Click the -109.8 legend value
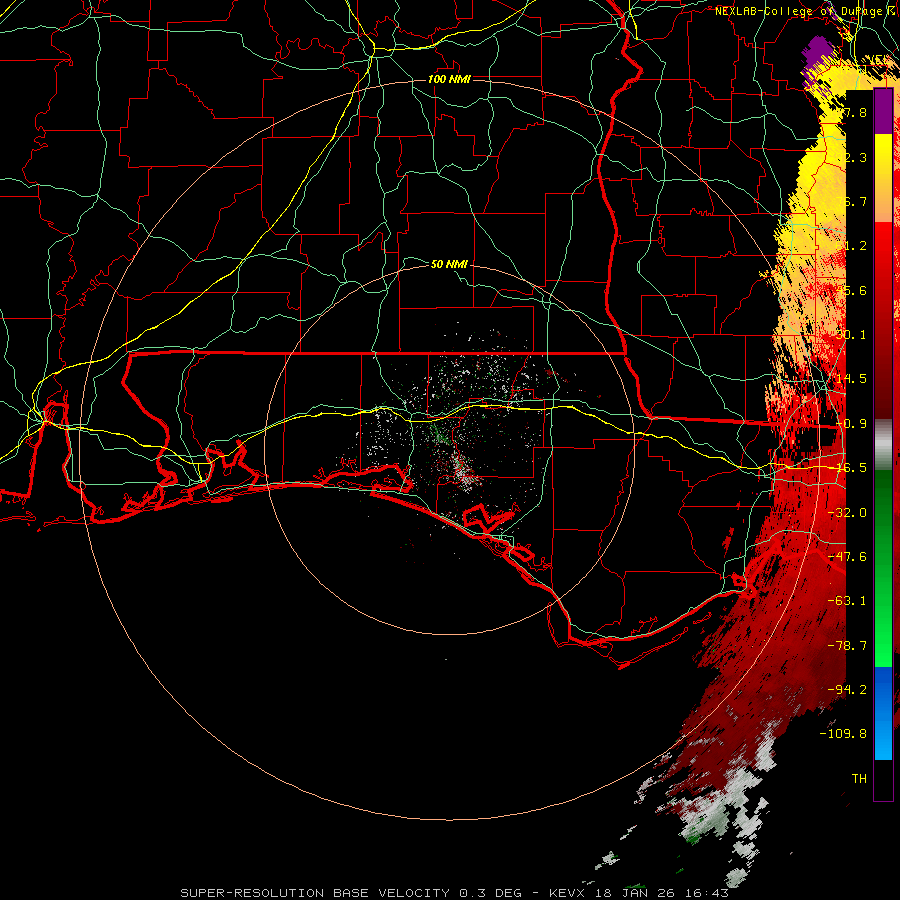This screenshot has height=900, width=900. pyautogui.click(x=843, y=734)
